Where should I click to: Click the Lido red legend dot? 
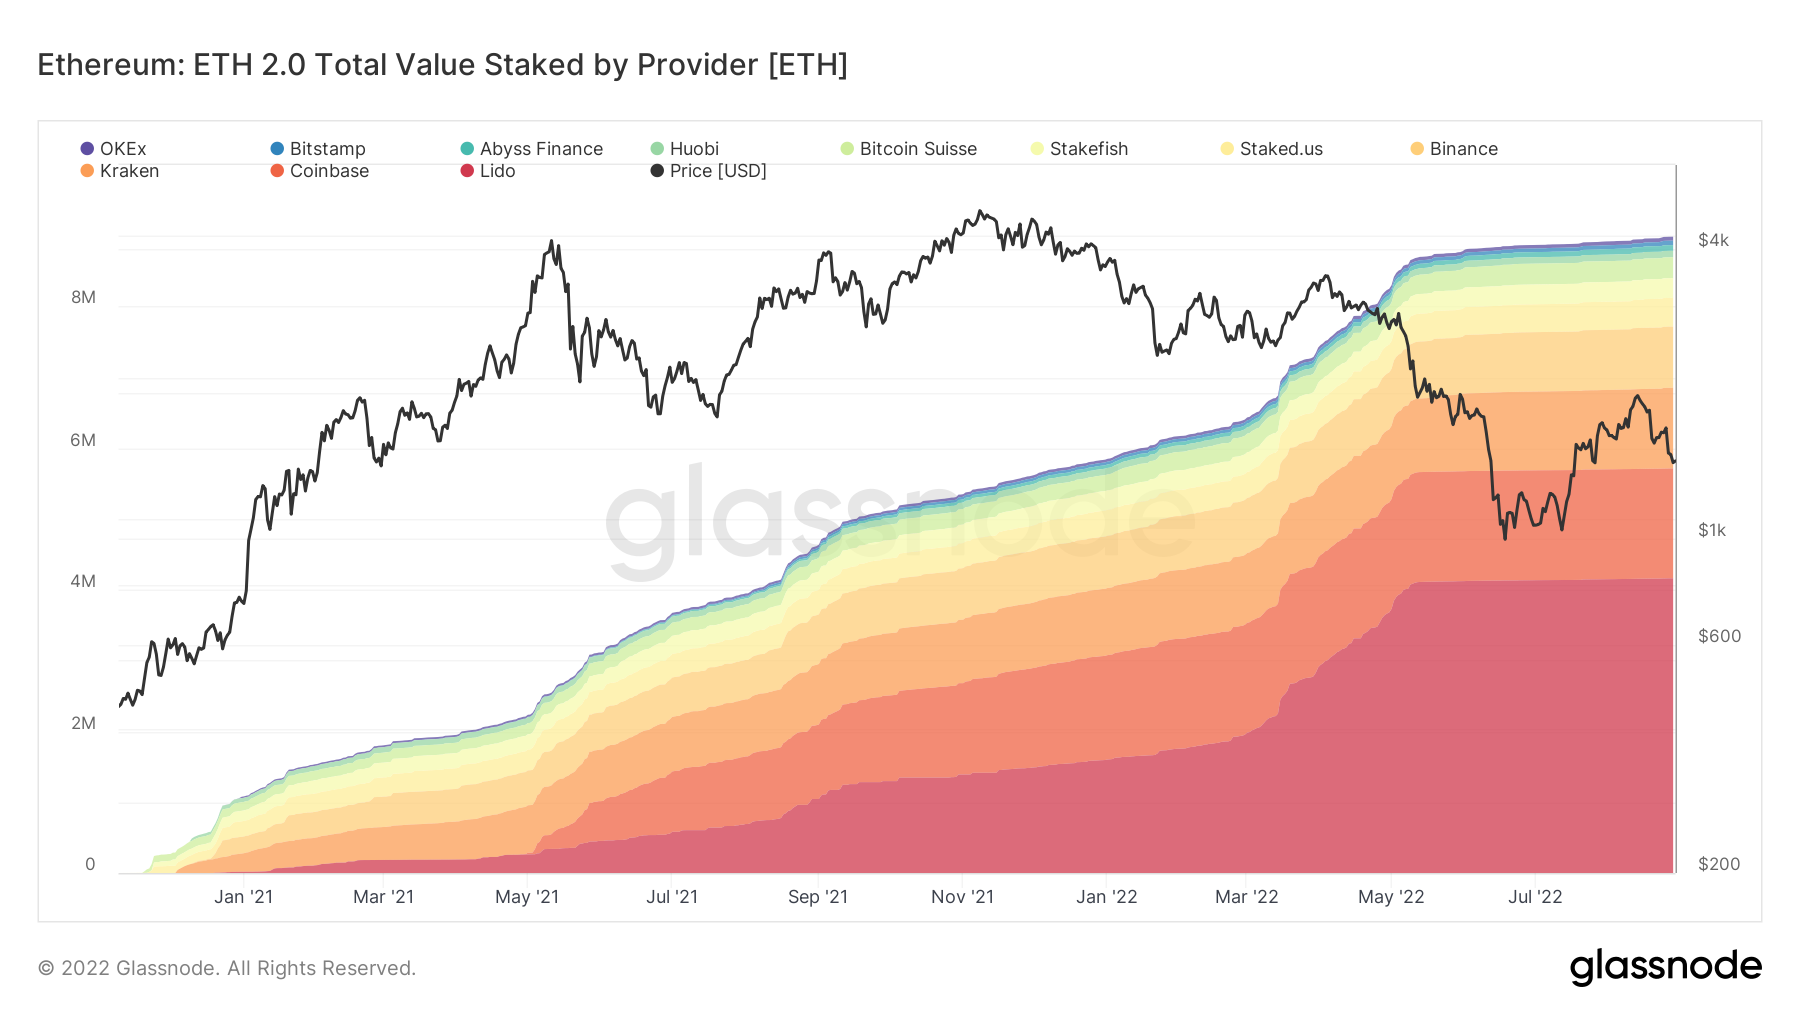point(467,171)
